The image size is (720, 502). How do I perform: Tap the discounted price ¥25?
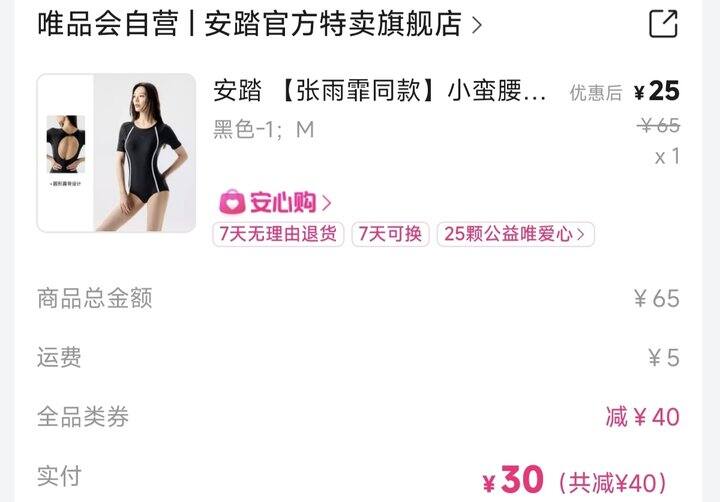click(x=656, y=91)
